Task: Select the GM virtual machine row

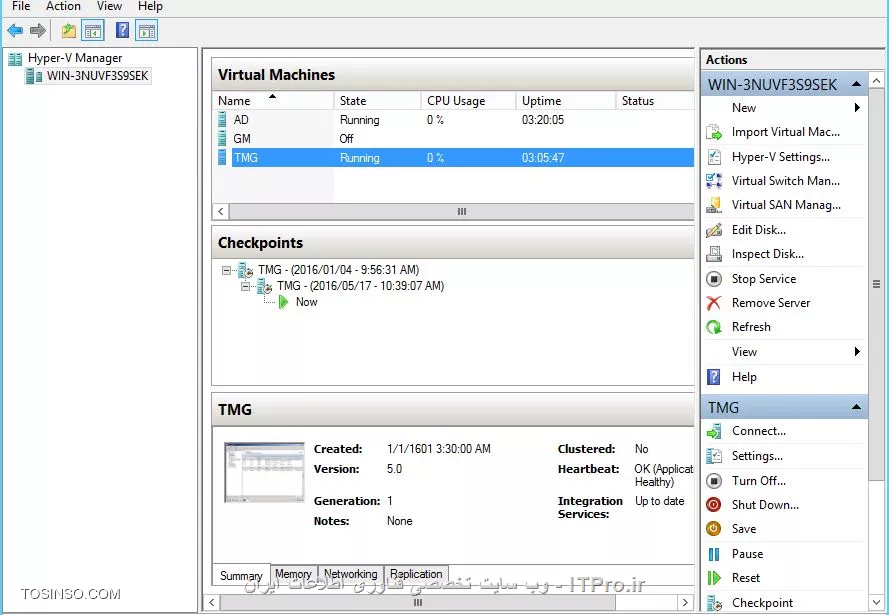Action: (x=453, y=138)
